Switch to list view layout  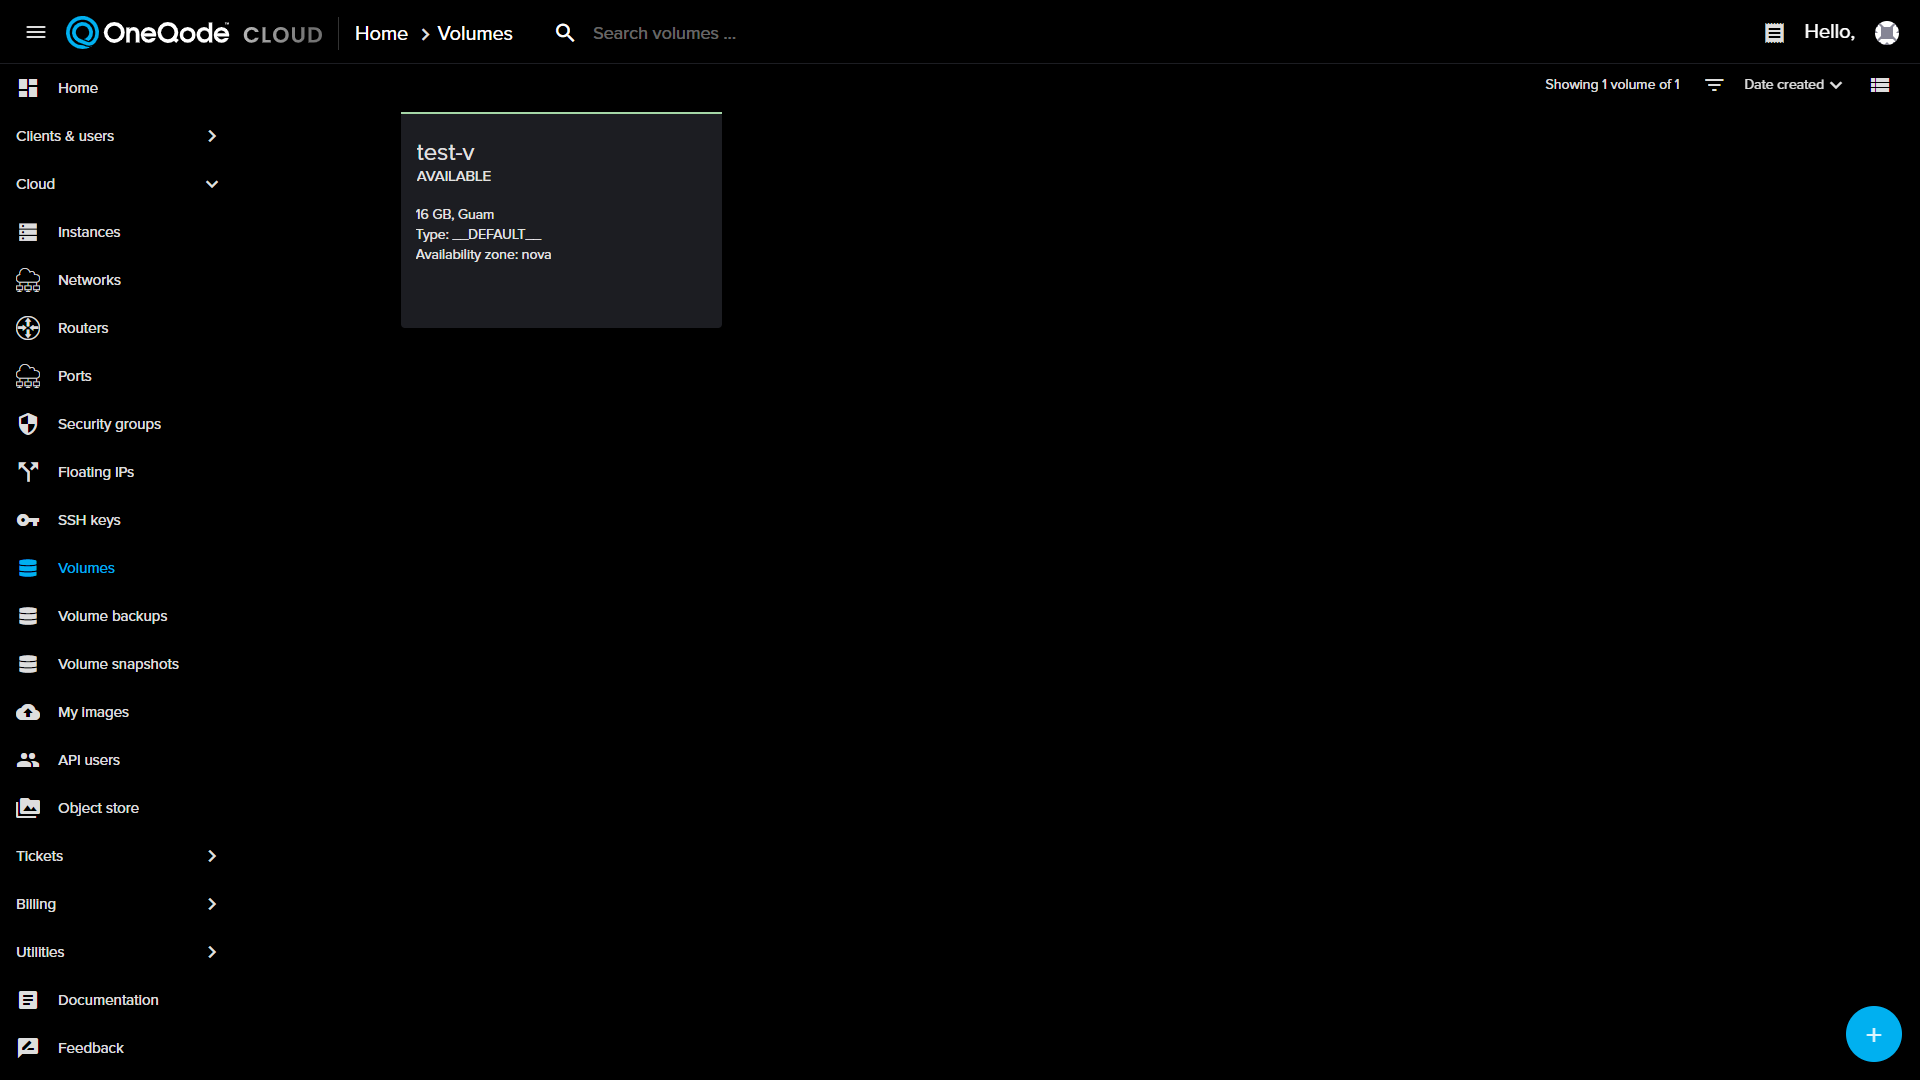(1879, 85)
